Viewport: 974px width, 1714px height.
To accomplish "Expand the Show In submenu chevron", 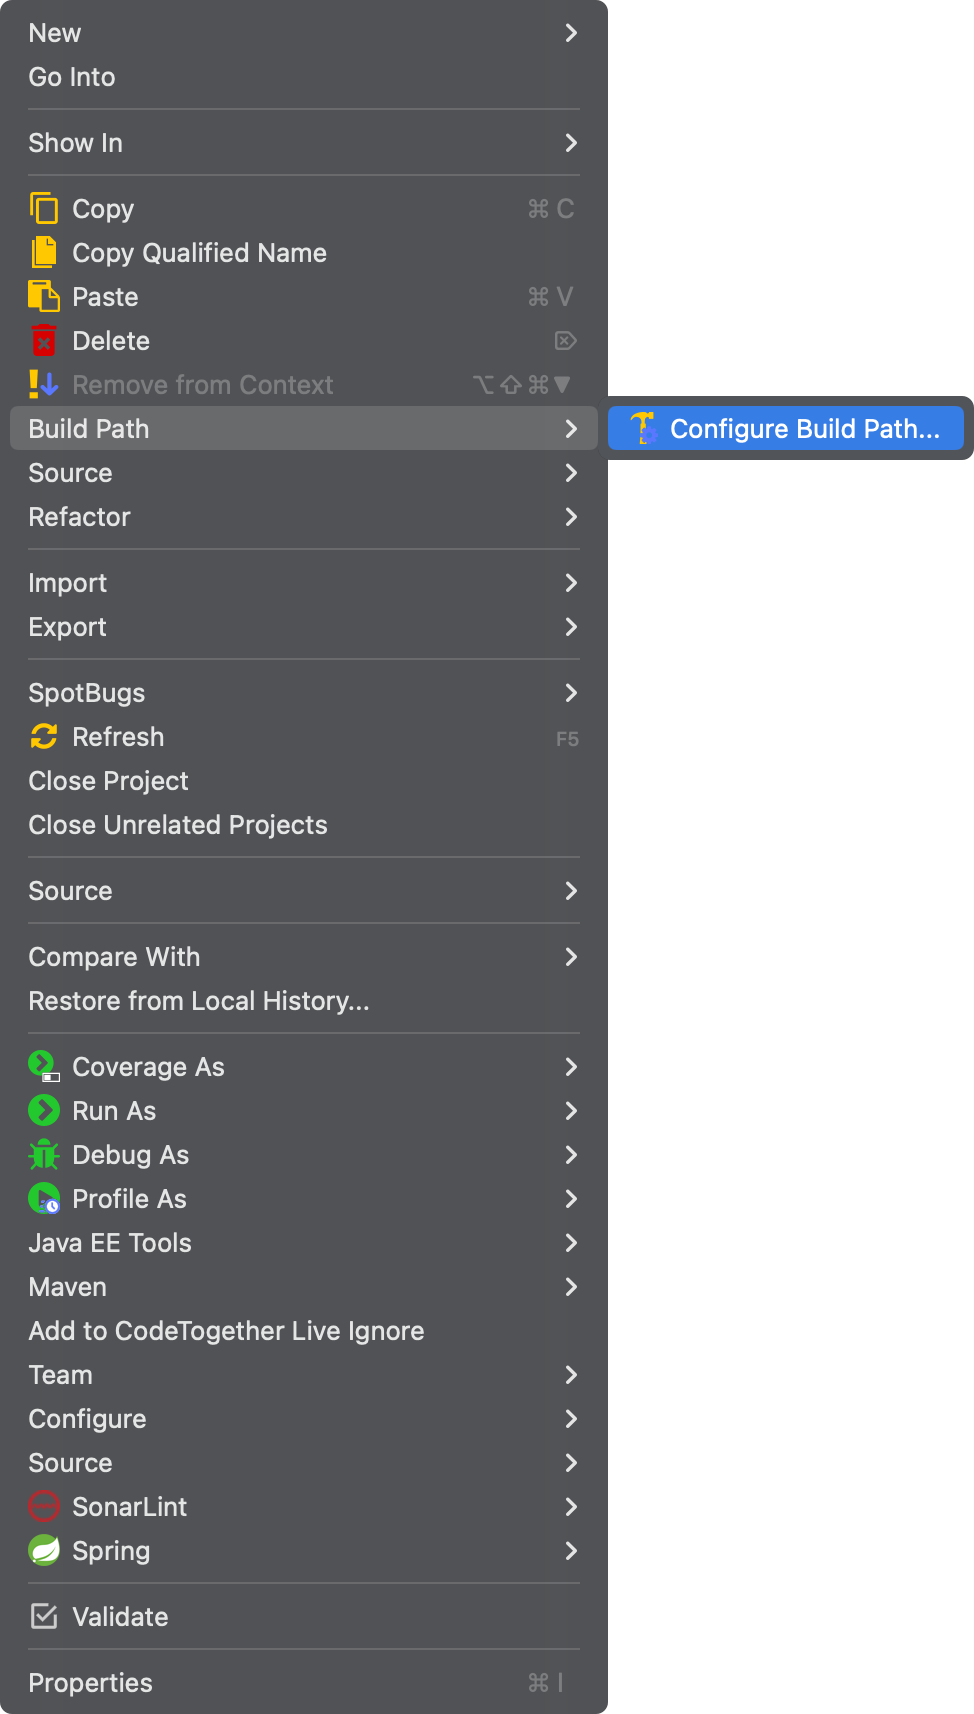I will (x=571, y=143).
